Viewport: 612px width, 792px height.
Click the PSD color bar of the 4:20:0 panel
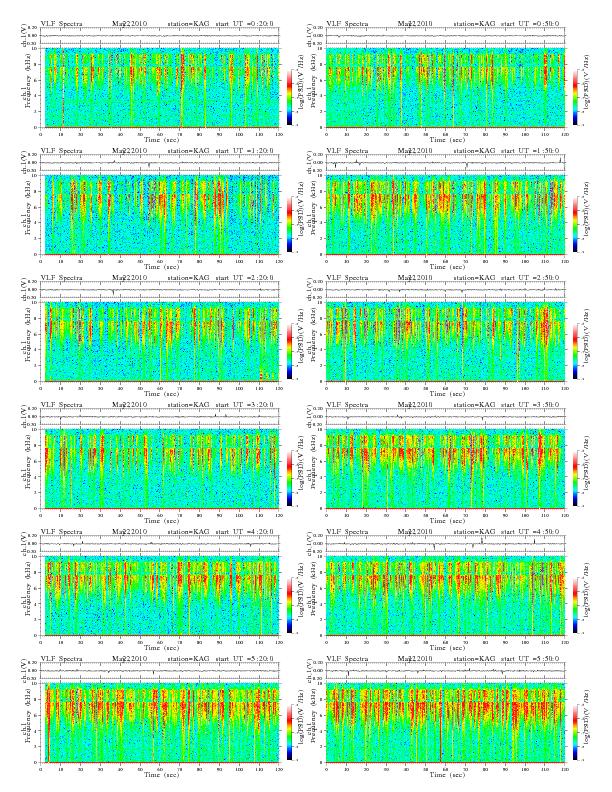pyautogui.click(x=289, y=605)
